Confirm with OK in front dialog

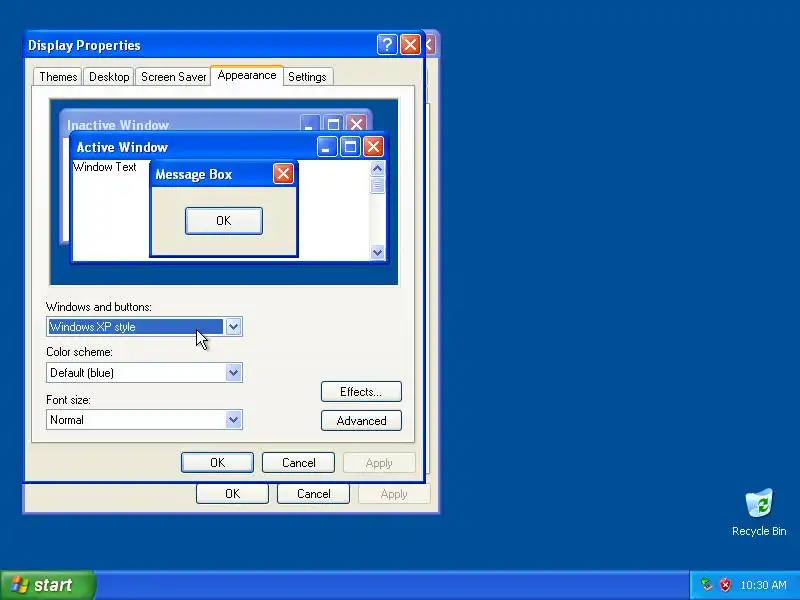pos(217,463)
